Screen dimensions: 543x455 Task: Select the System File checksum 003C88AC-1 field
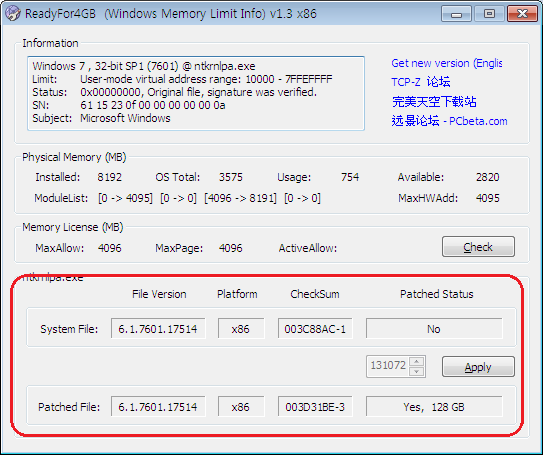[x=315, y=328]
